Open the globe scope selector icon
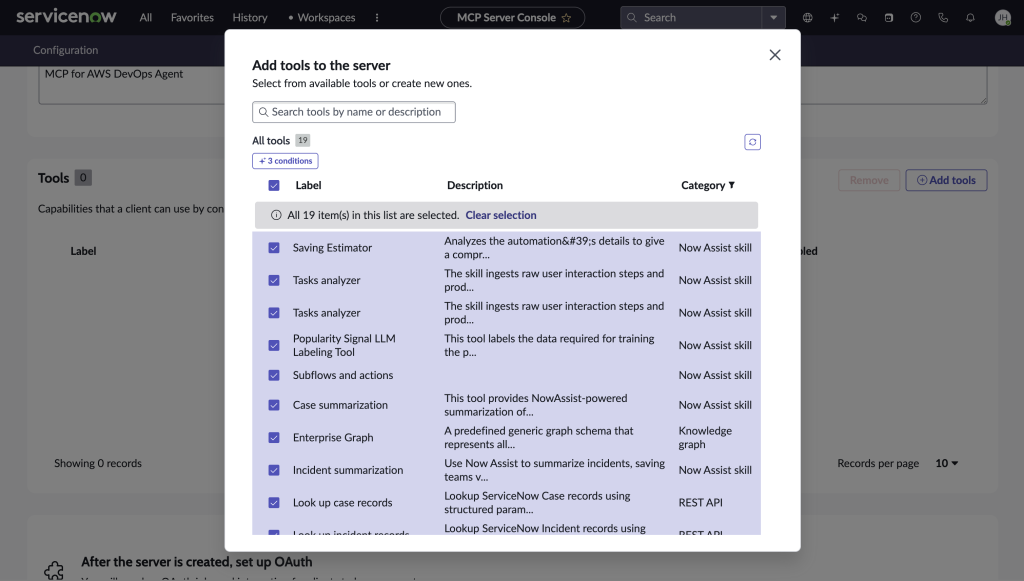The height and width of the screenshot is (581, 1024). [x=808, y=18]
